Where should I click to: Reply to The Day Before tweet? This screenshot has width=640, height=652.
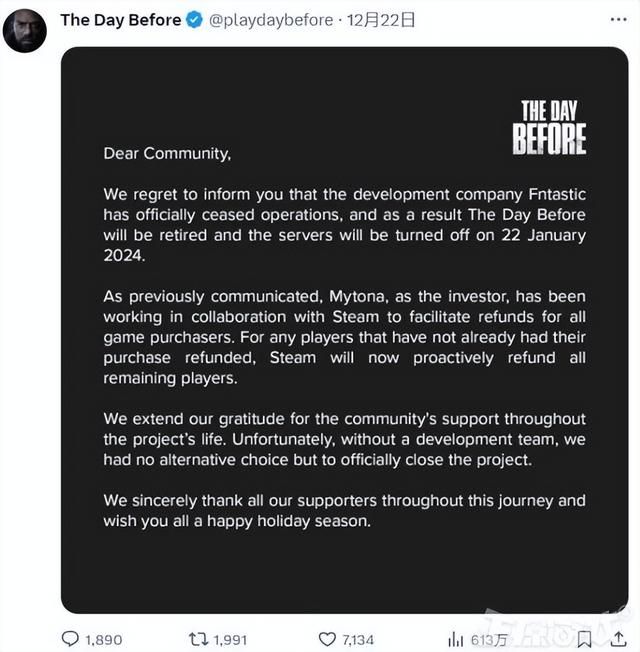[70, 638]
